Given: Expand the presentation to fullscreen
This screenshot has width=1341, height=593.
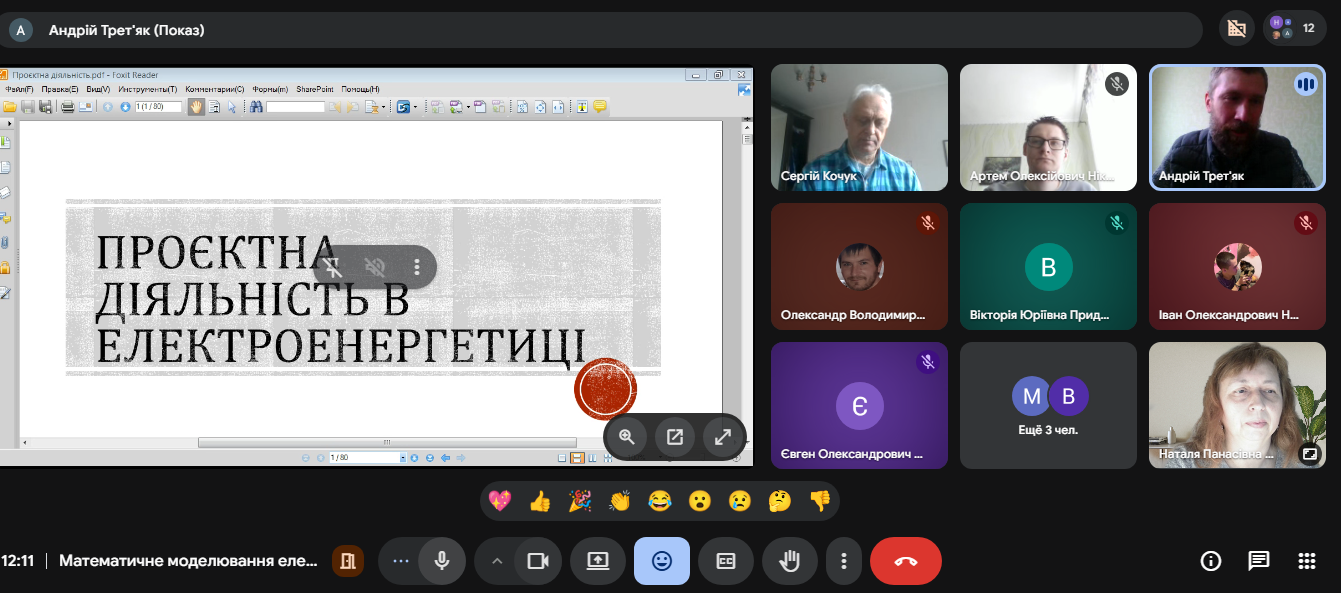Looking at the screenshot, I should point(722,436).
